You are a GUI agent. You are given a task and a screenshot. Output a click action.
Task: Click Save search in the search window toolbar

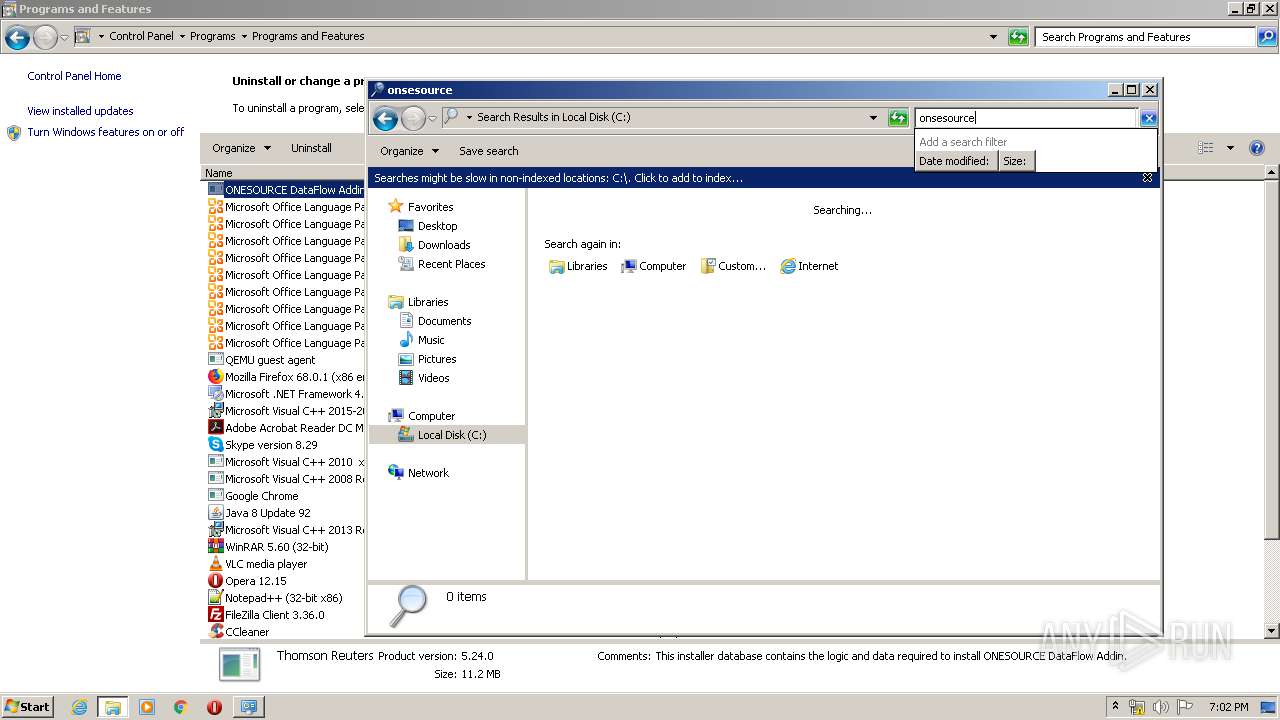pos(488,151)
